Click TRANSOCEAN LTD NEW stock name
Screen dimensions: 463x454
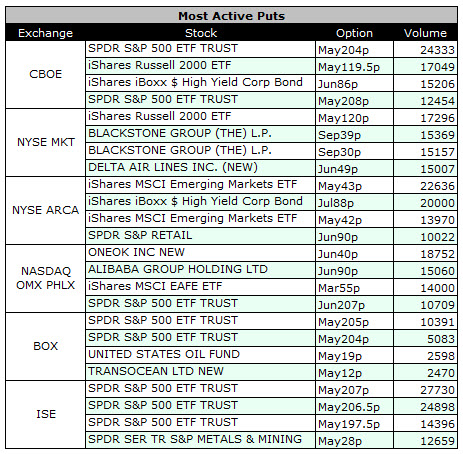156,371
